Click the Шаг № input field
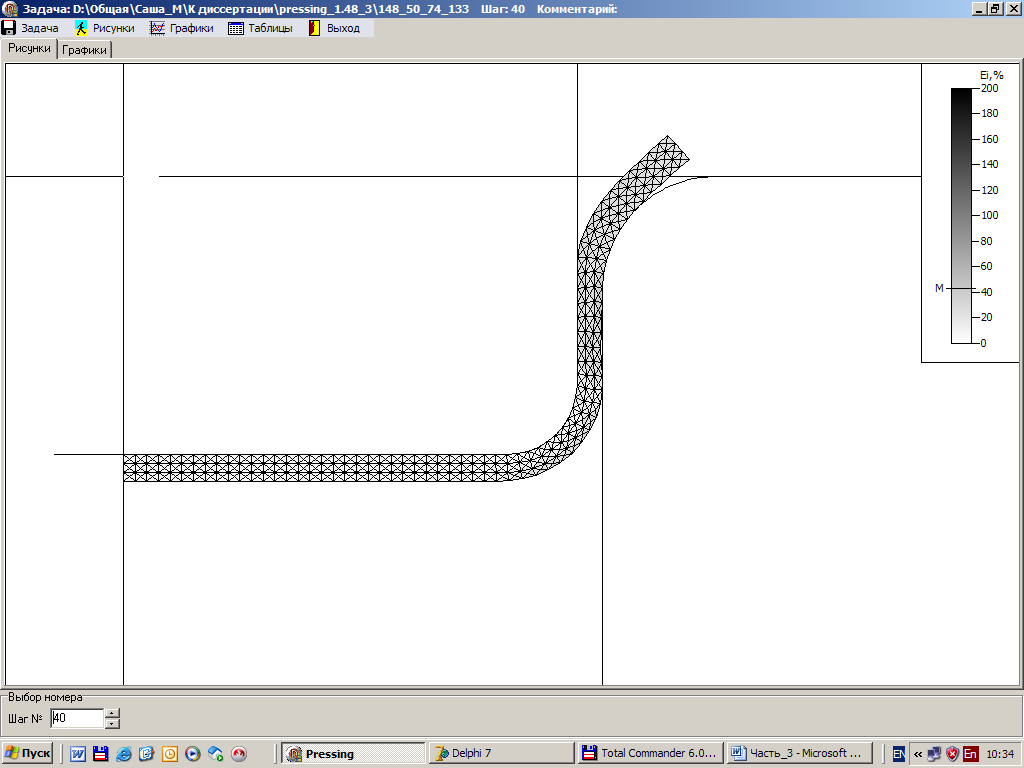This screenshot has width=1024, height=768. point(76,718)
